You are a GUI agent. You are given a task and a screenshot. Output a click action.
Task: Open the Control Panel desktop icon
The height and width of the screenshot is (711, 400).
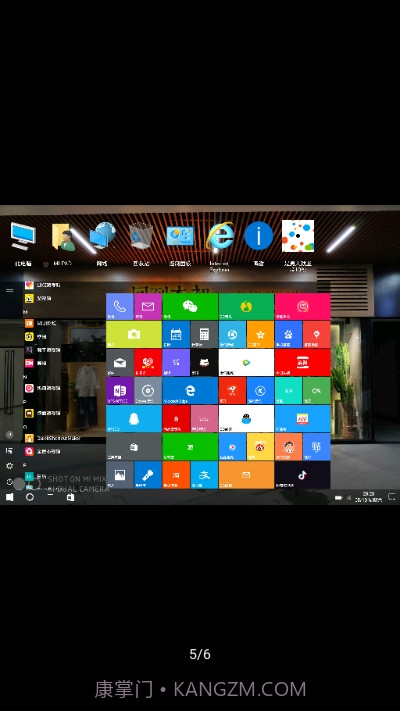[180, 243]
